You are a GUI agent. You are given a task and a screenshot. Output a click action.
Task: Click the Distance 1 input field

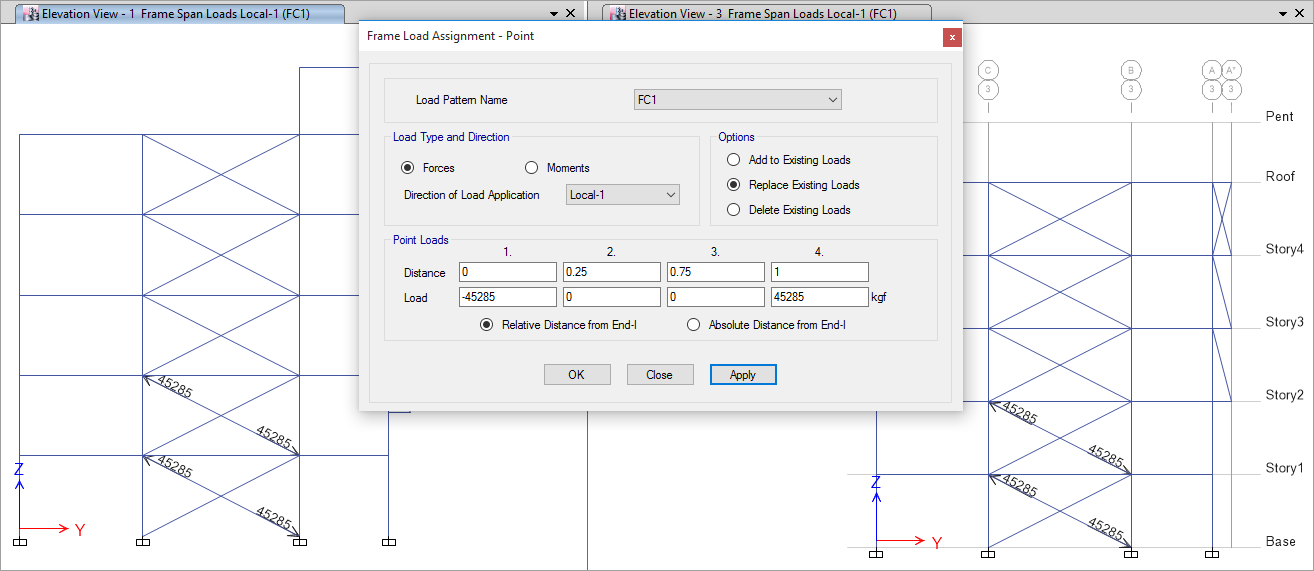click(x=507, y=272)
